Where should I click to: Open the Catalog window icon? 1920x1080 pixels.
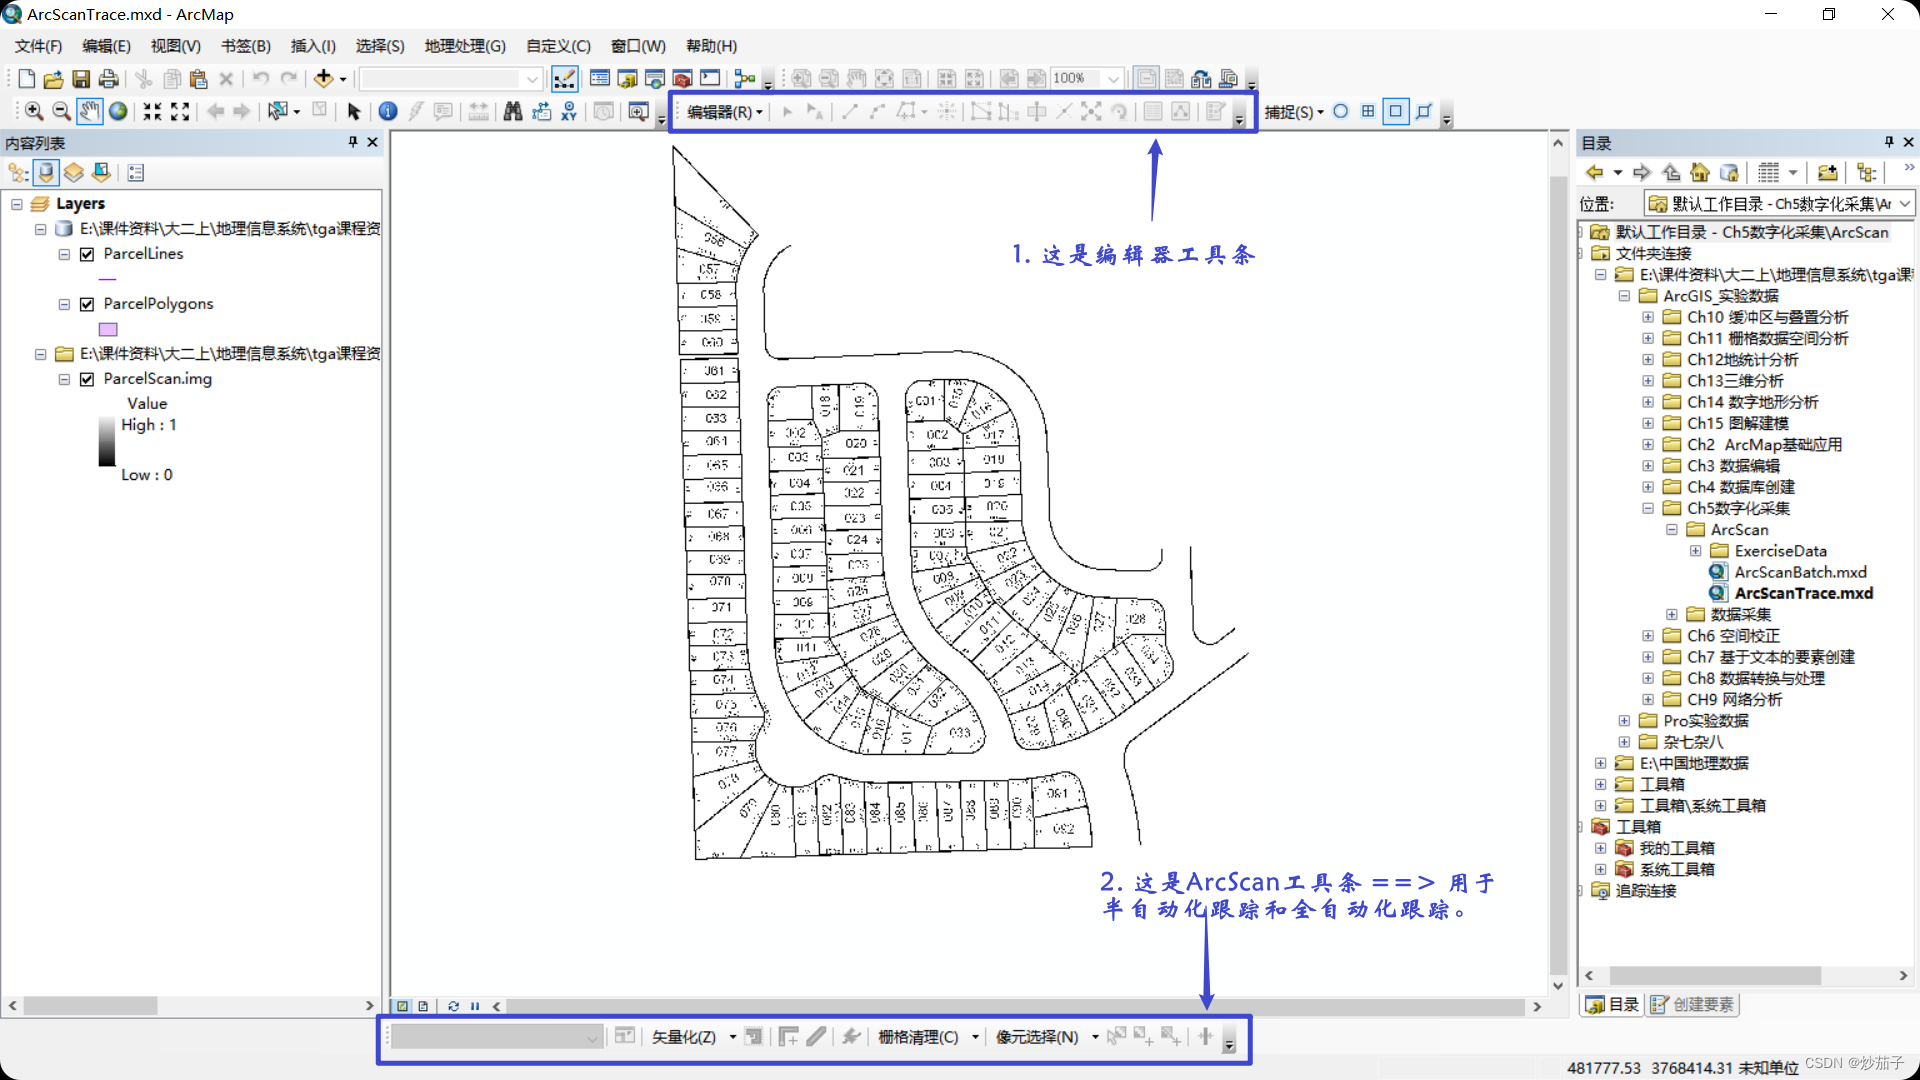(x=627, y=79)
